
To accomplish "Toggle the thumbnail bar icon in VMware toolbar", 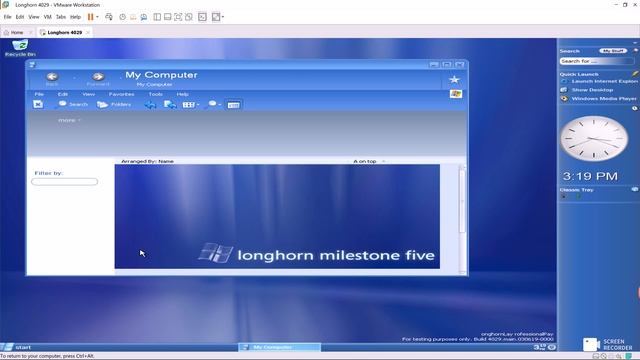I will point(168,17).
